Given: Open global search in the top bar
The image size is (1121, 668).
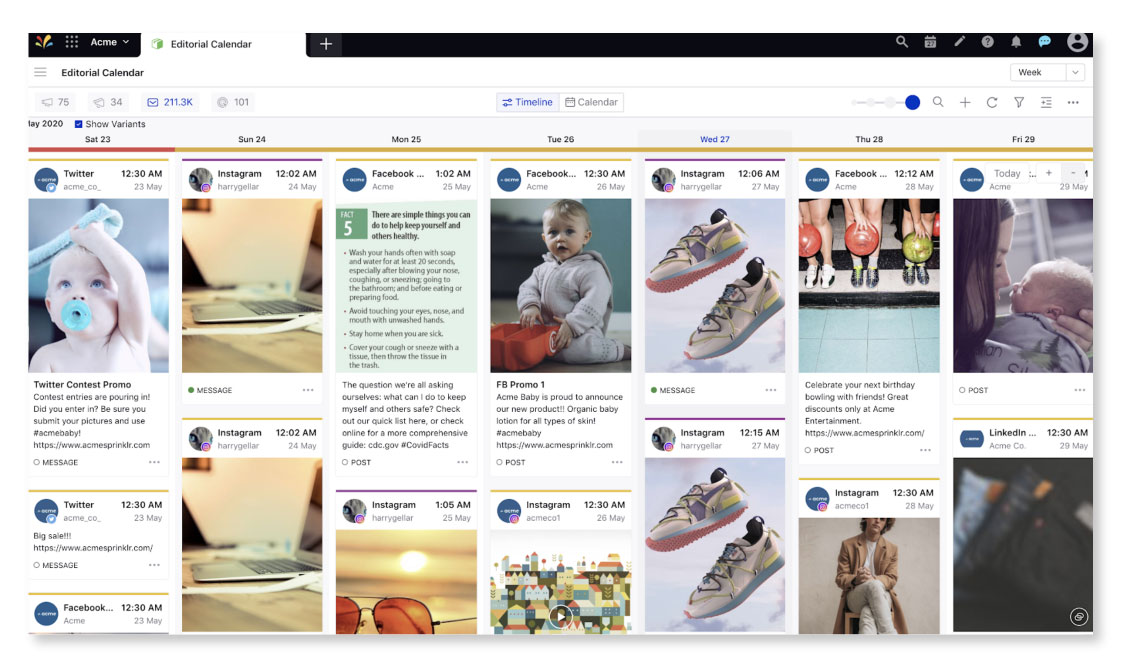Looking at the screenshot, I should coord(902,42).
